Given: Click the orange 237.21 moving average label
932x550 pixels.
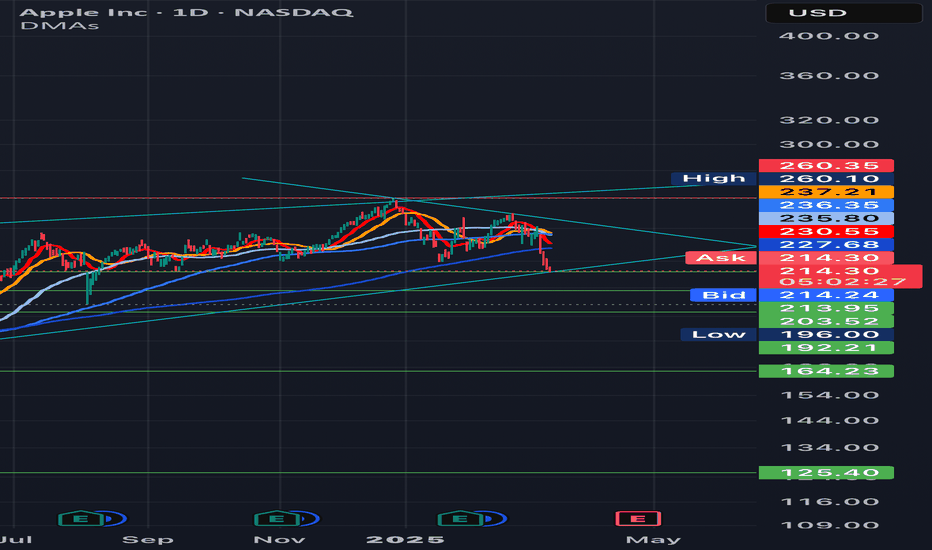Looking at the screenshot, I should (826, 191).
